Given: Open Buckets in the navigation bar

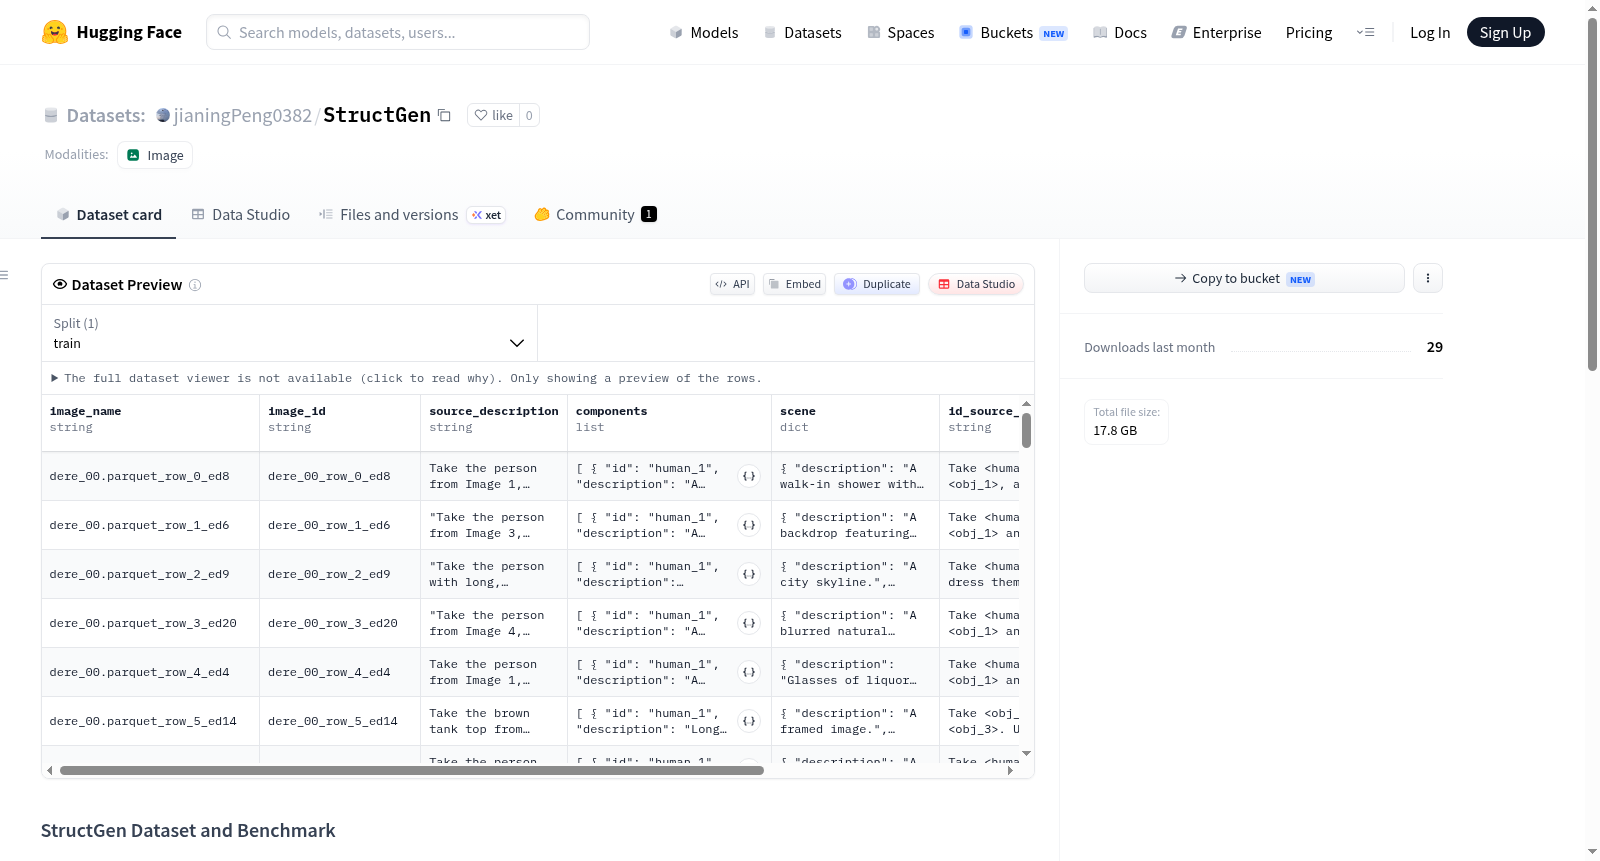Looking at the screenshot, I should 1013,32.
